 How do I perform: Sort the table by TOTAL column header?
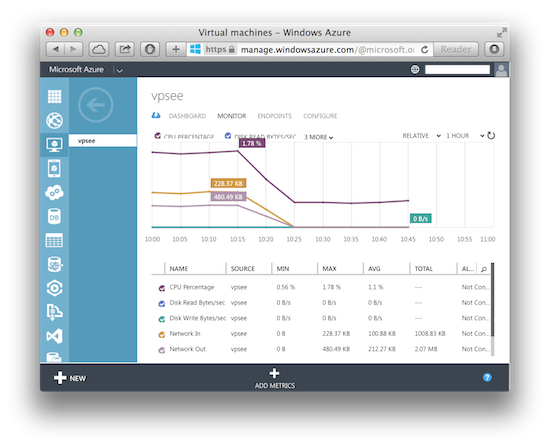pos(424,269)
